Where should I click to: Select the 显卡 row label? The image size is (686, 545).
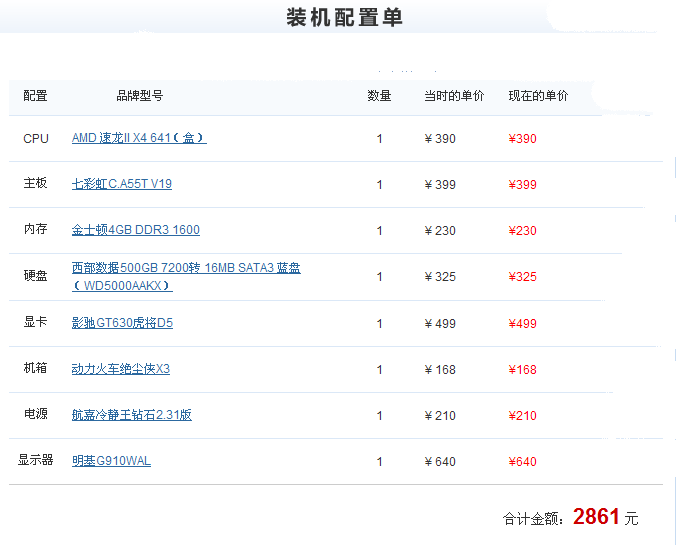click(35, 322)
